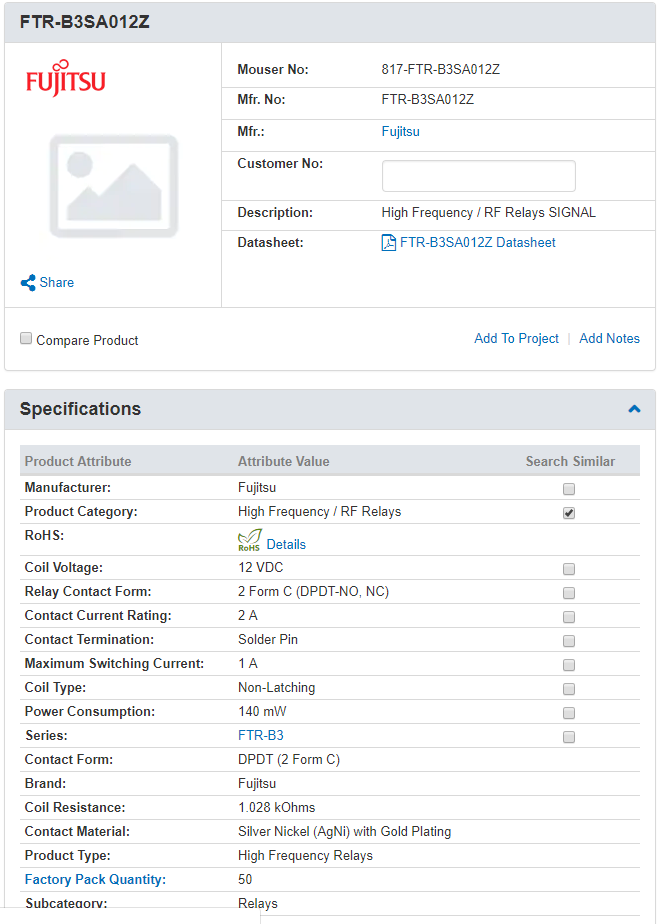Image resolution: width=658 pixels, height=924 pixels.
Task: Tick Search Similar for Coil Type
Action: 568,689
